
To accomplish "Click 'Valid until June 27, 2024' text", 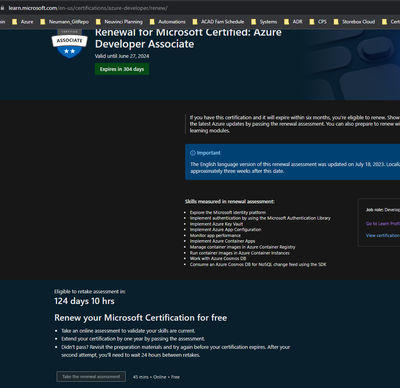I will point(122,56).
